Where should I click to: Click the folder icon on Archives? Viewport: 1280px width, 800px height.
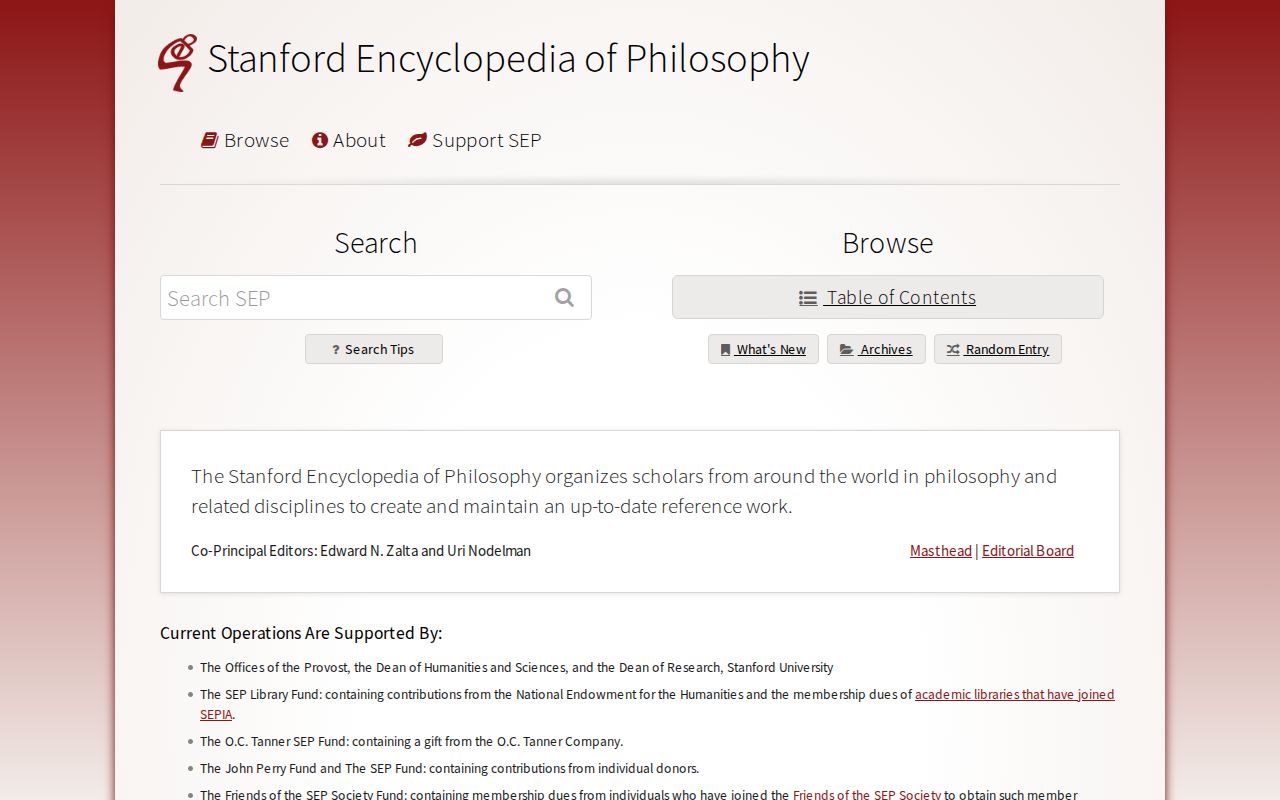point(845,349)
